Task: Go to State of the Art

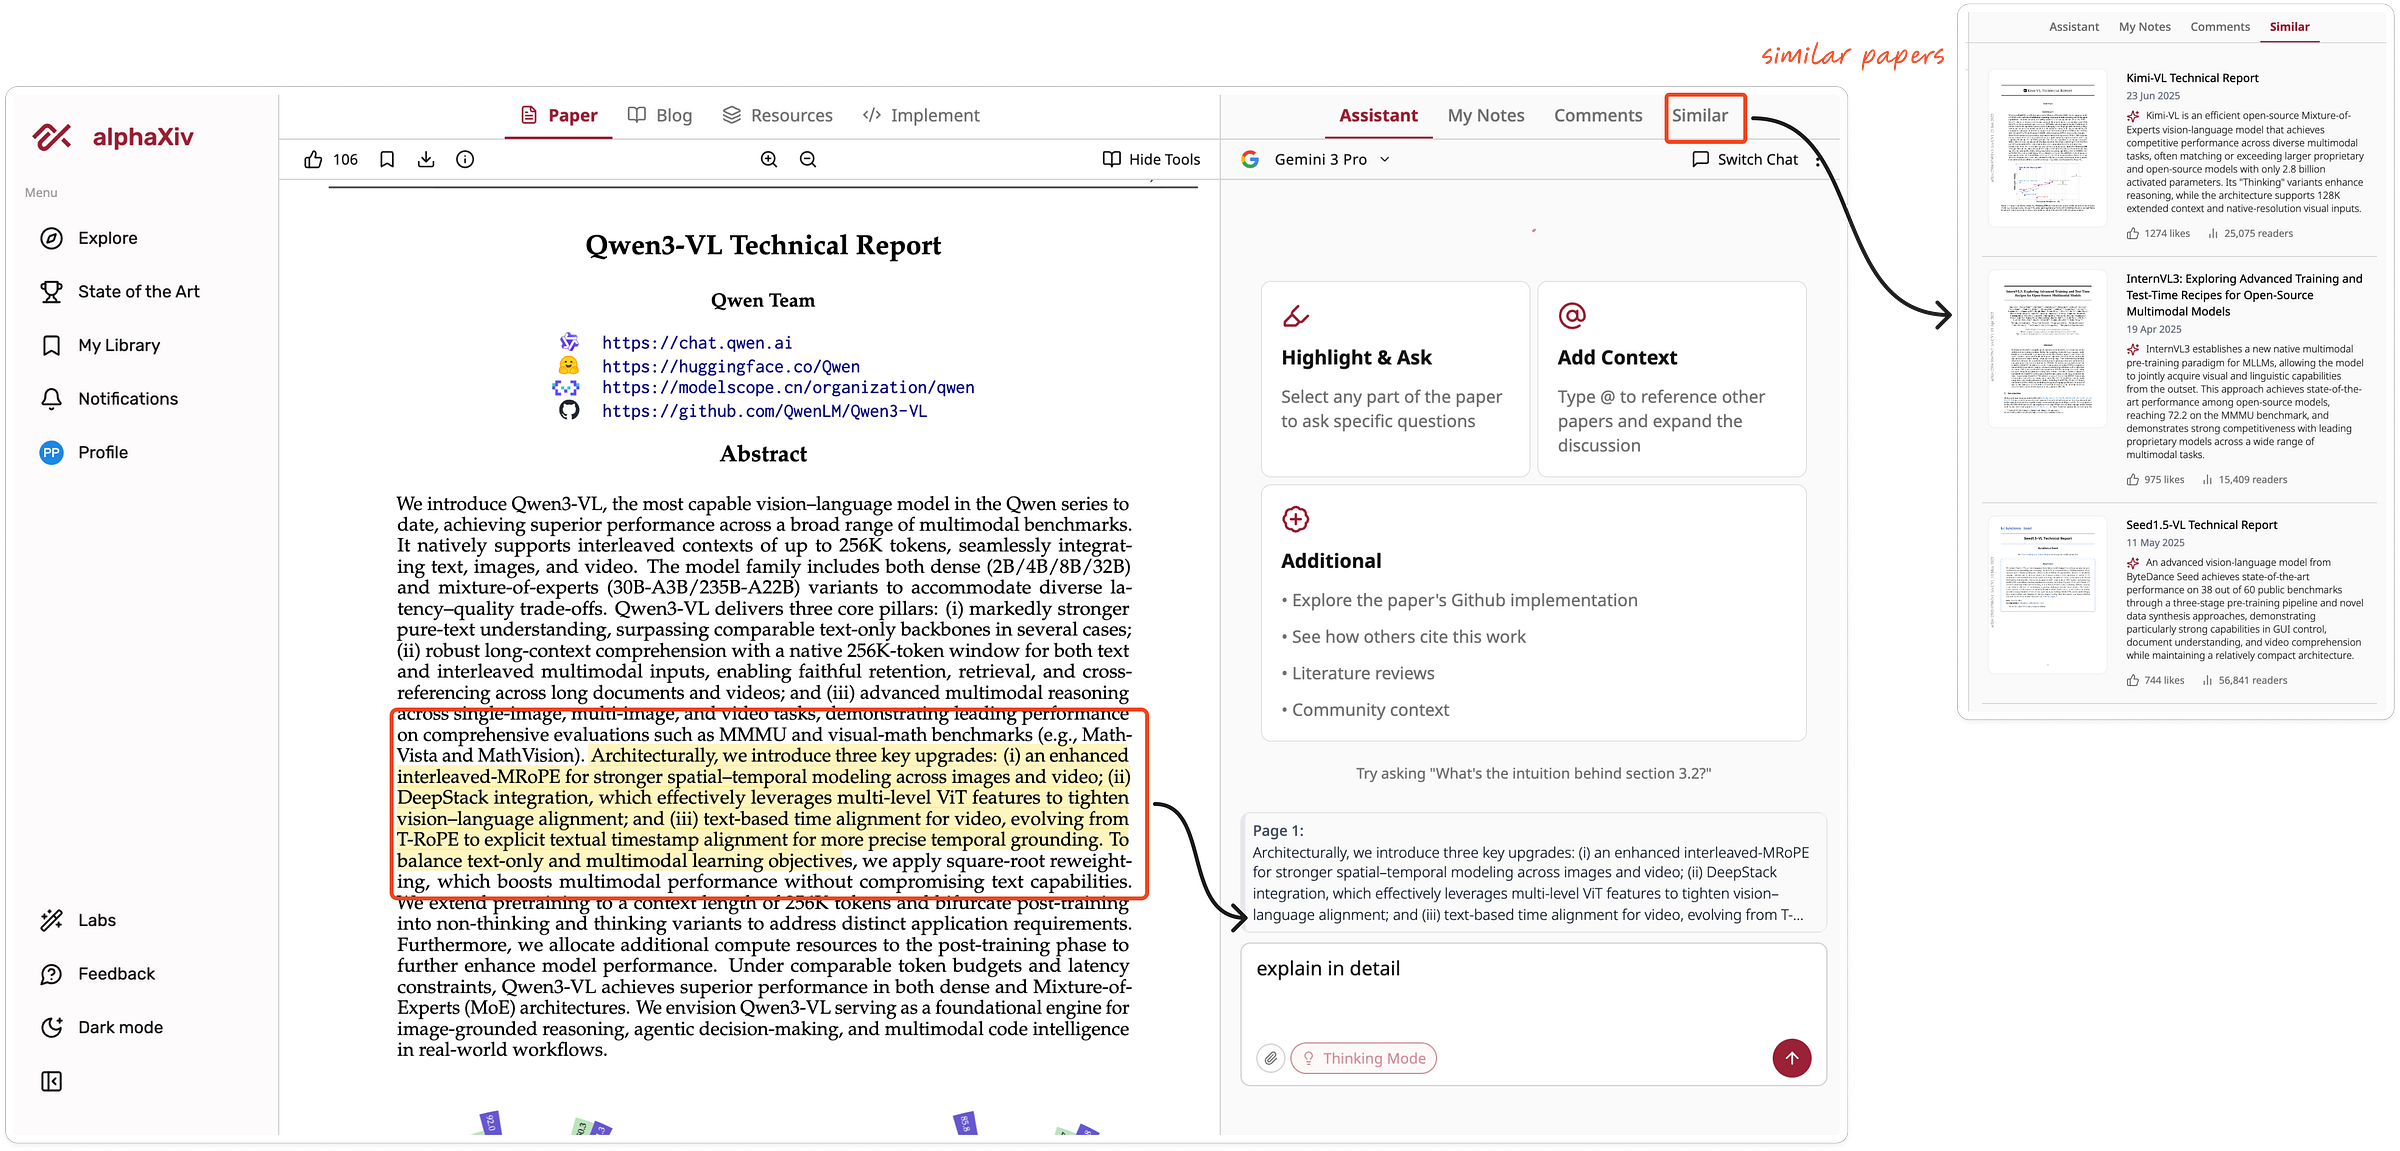Action: 138,292
